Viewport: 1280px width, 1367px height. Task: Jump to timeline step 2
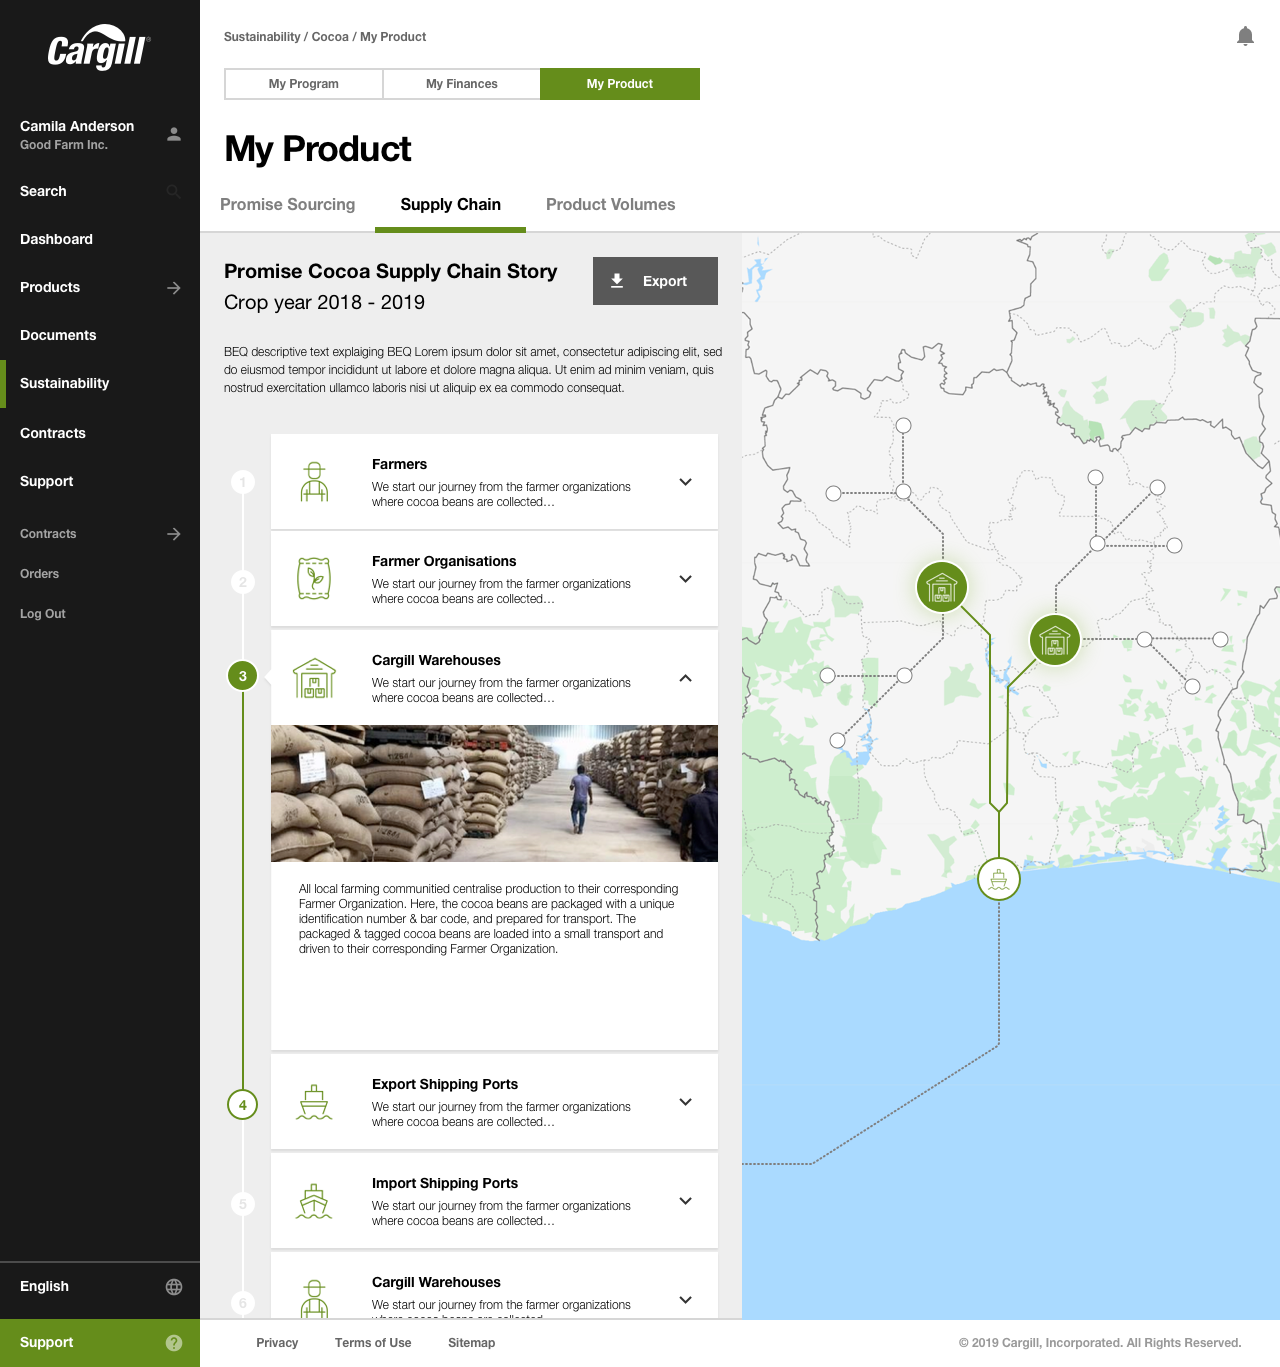[243, 582]
